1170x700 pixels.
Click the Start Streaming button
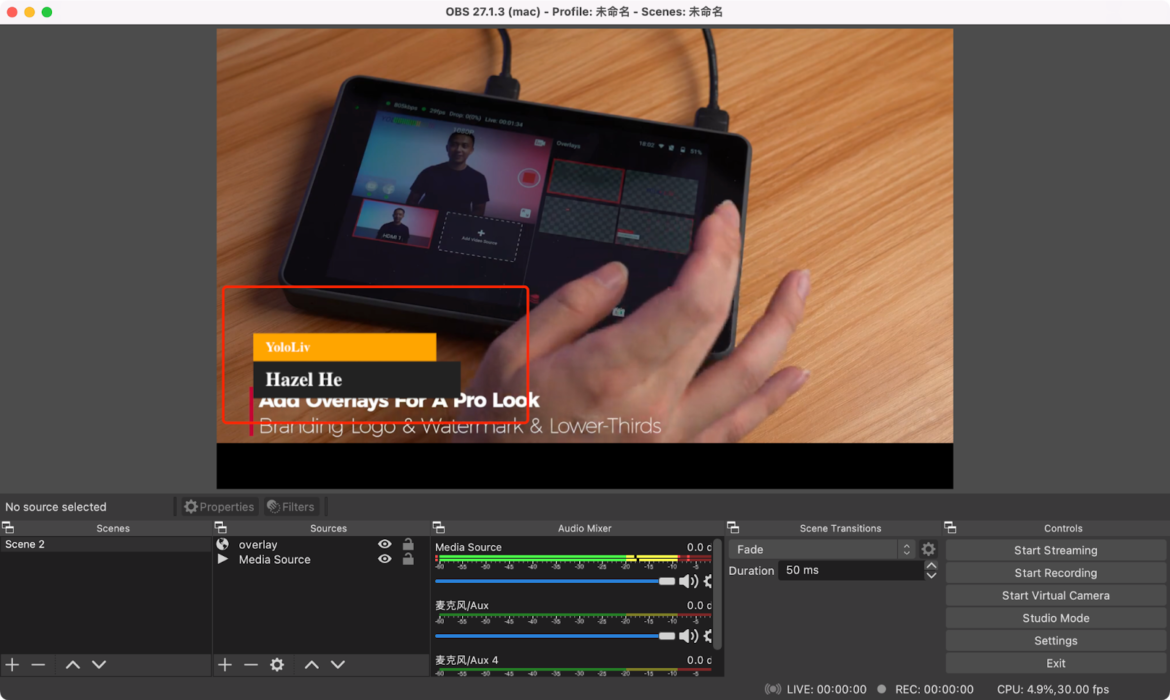tap(1055, 549)
